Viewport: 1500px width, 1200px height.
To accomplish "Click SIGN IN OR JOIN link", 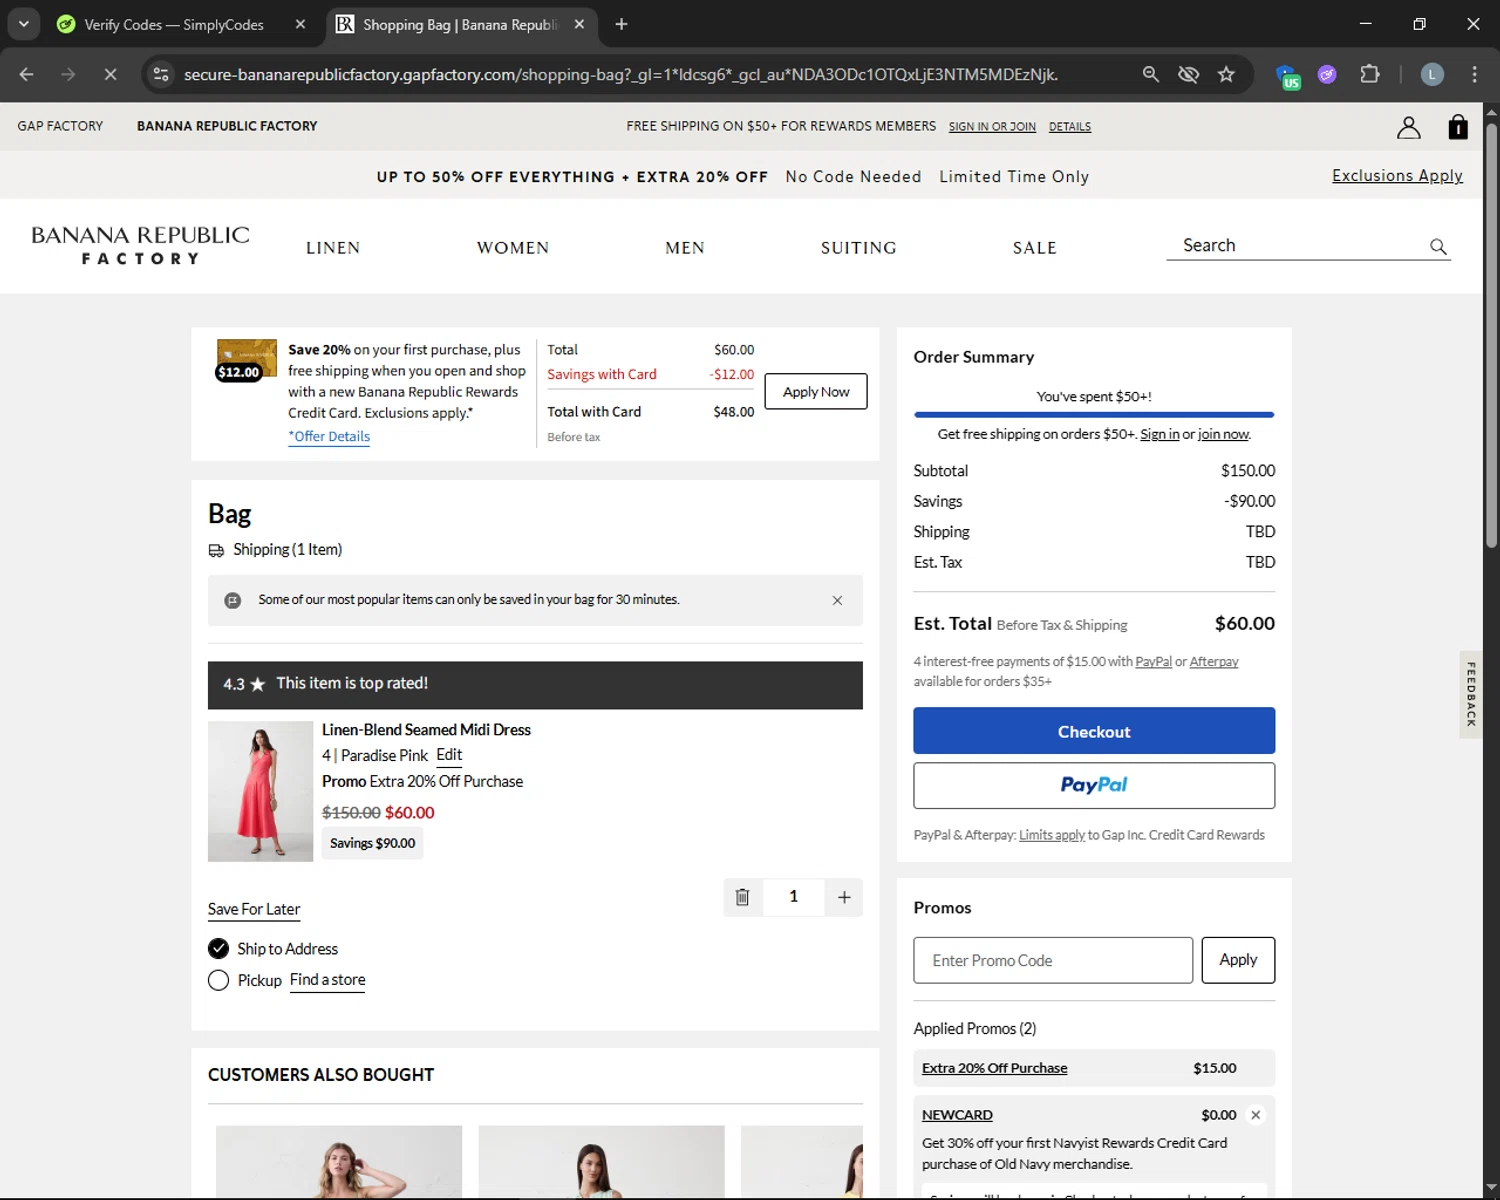I will (x=992, y=127).
